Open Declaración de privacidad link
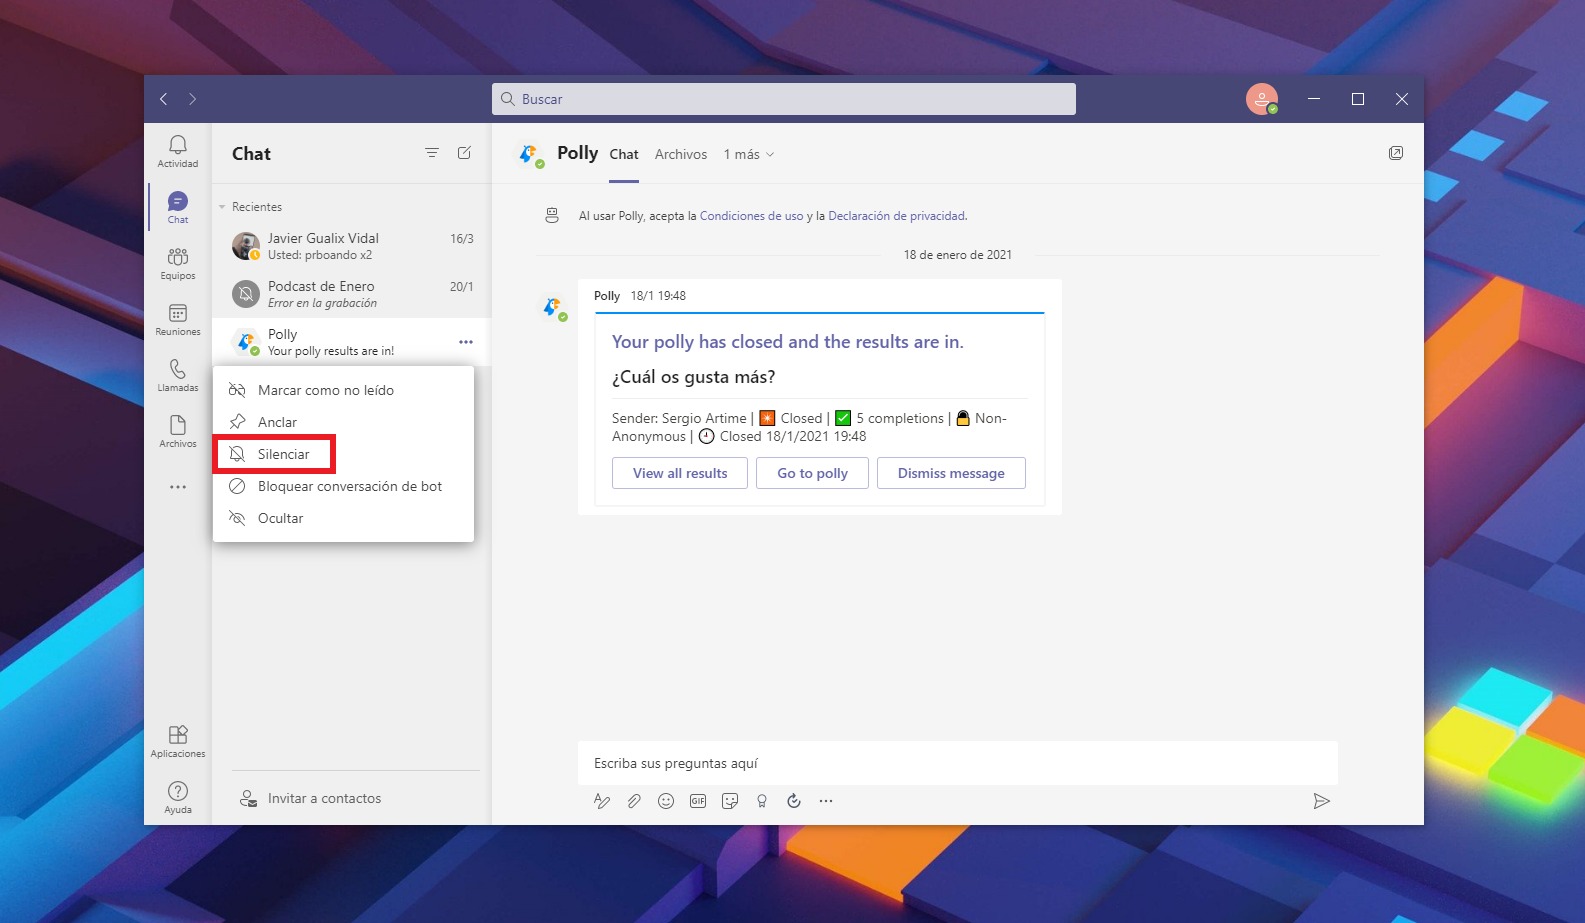1585x923 pixels. click(896, 216)
